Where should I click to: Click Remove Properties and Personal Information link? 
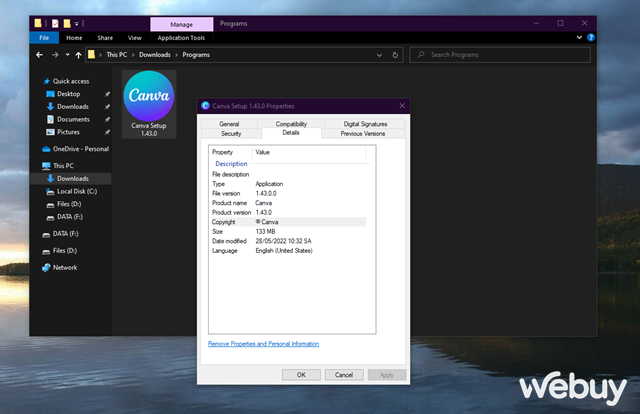(264, 344)
